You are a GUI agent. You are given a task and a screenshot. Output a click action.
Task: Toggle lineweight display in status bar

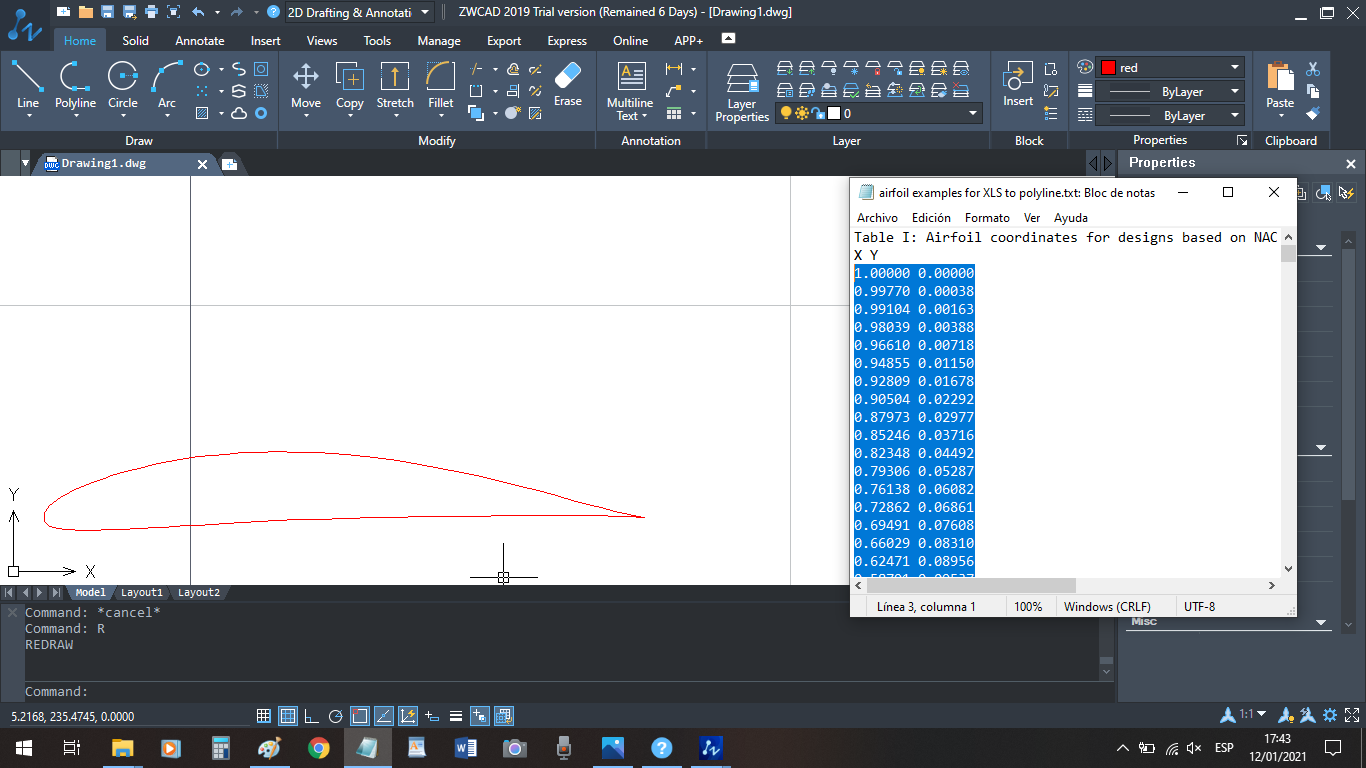[456, 716]
